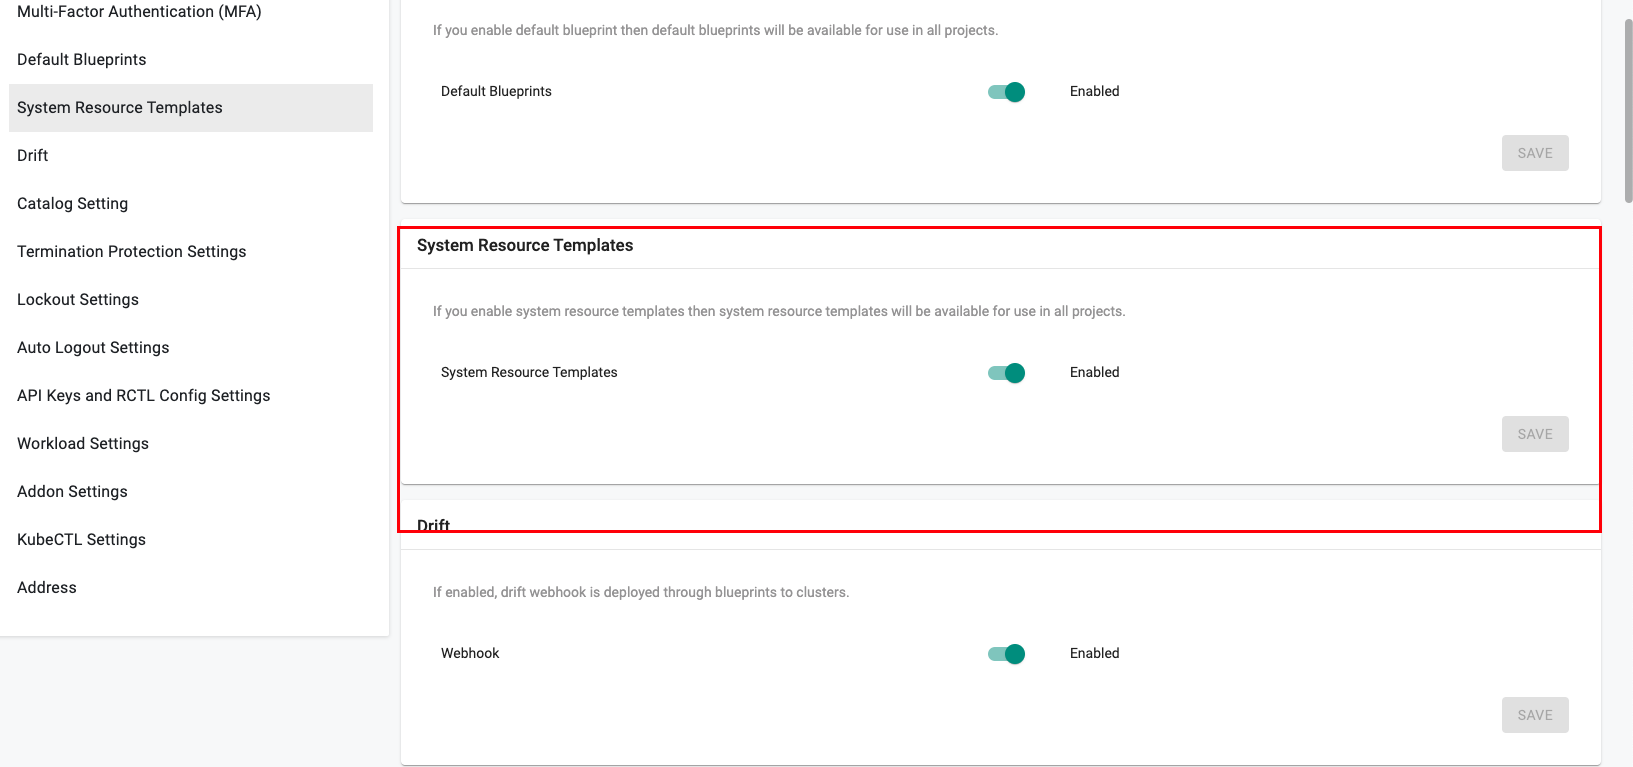This screenshot has height=767, width=1633.
Task: Turn off the Drift Webhook toggle
Action: coord(1007,654)
